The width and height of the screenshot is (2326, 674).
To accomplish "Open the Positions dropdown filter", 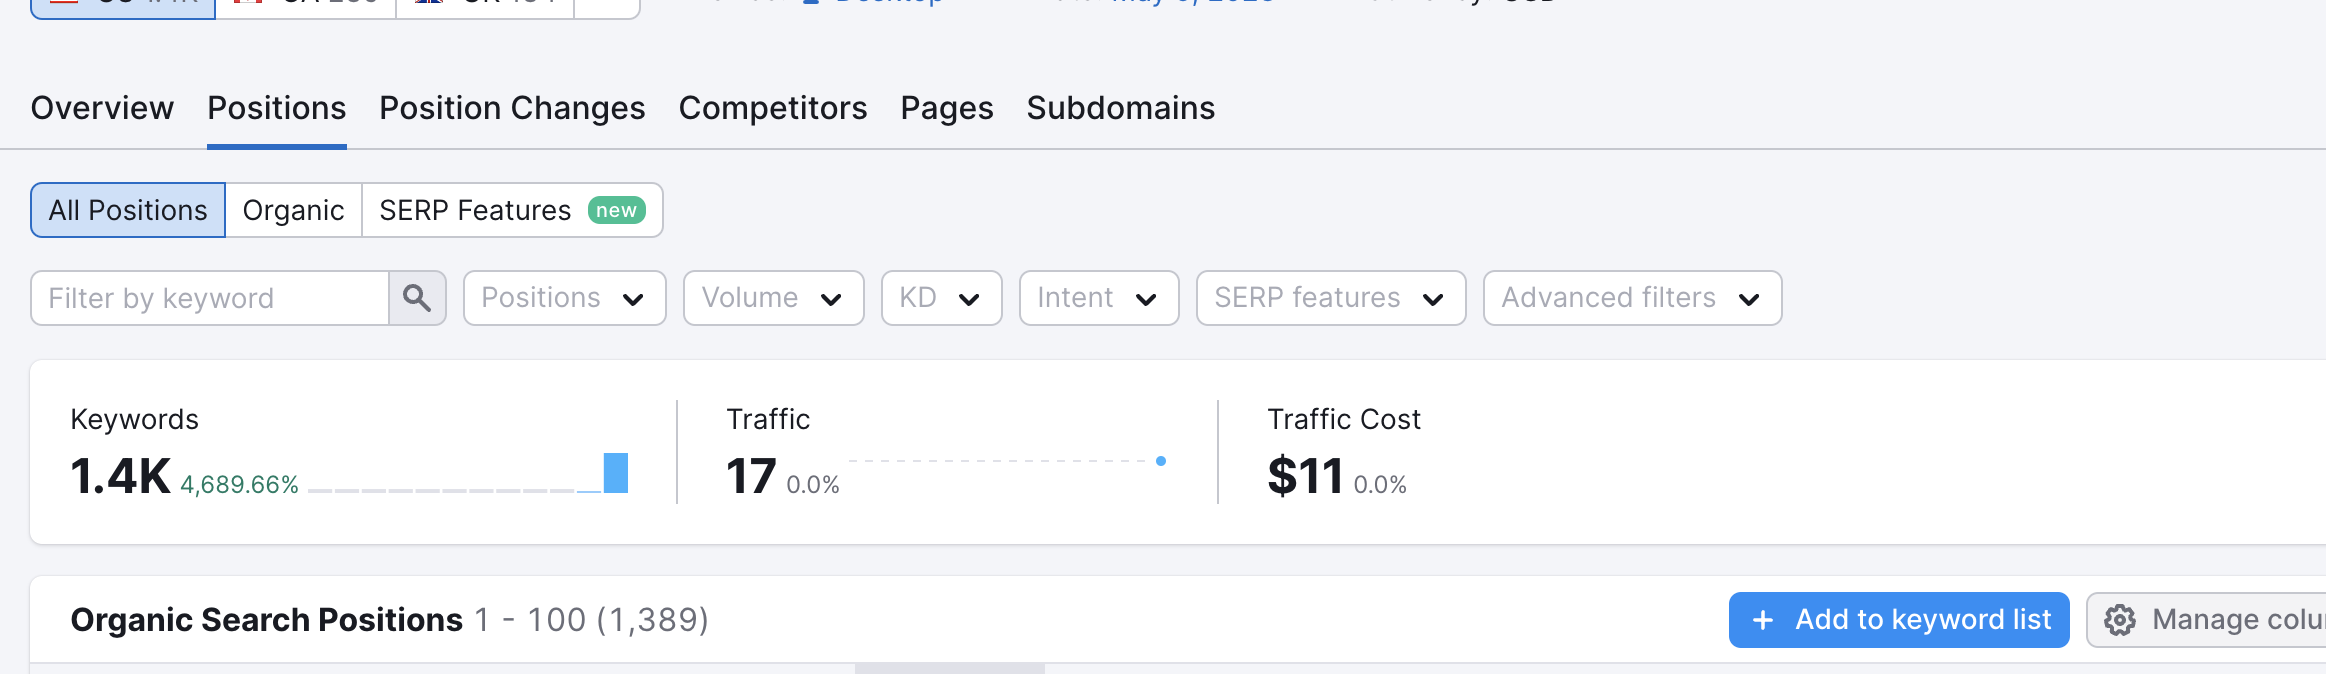I will click(x=565, y=298).
